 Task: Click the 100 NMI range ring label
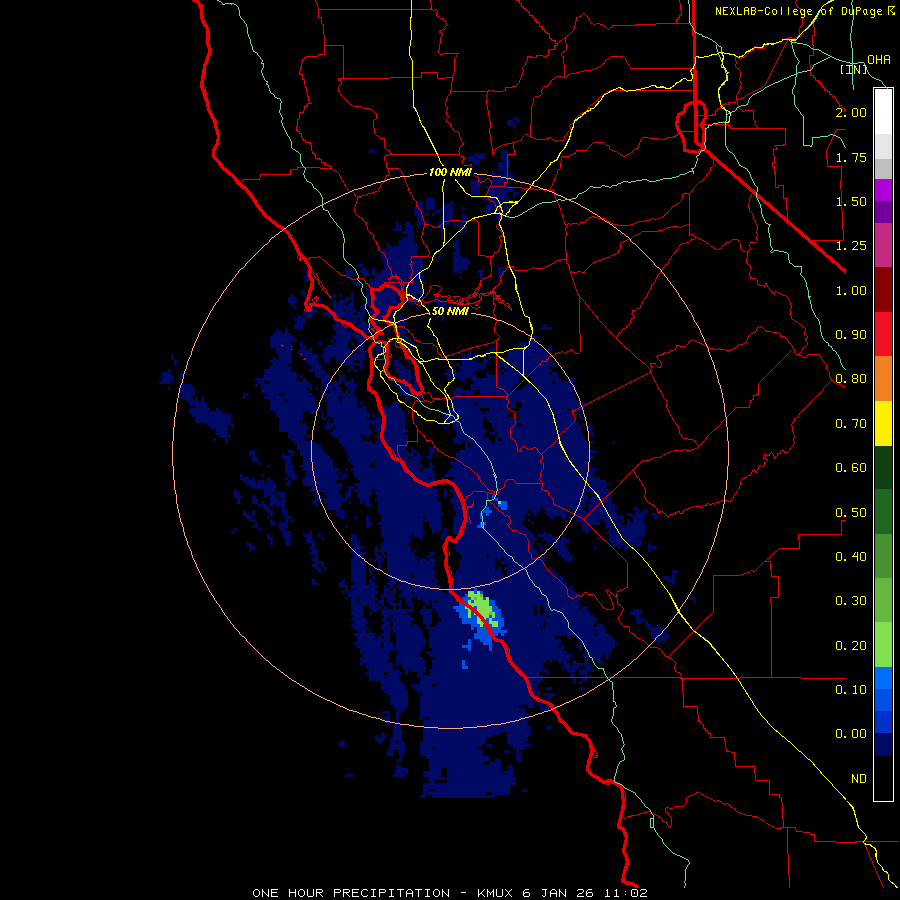[450, 172]
